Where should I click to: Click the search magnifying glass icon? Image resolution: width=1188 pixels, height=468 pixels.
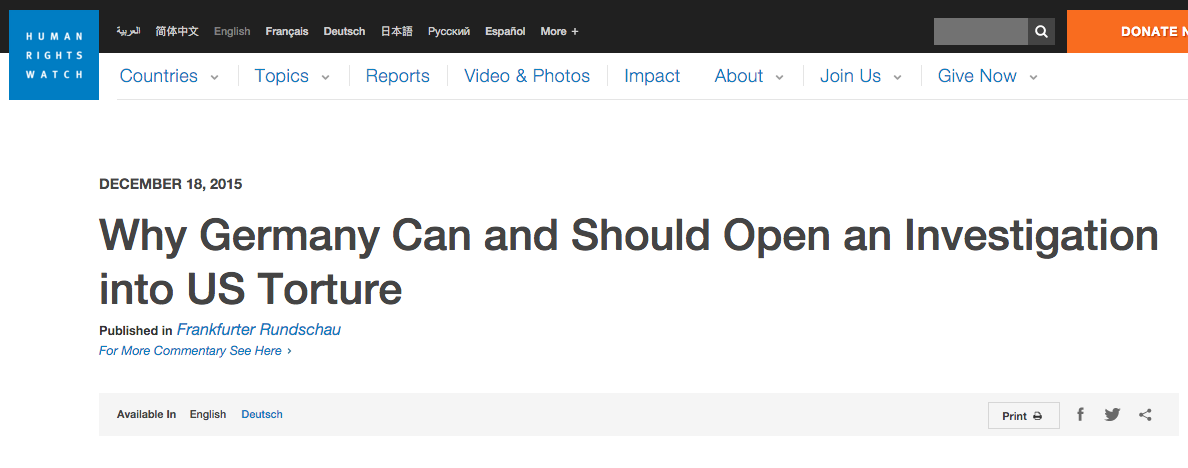click(x=1041, y=32)
